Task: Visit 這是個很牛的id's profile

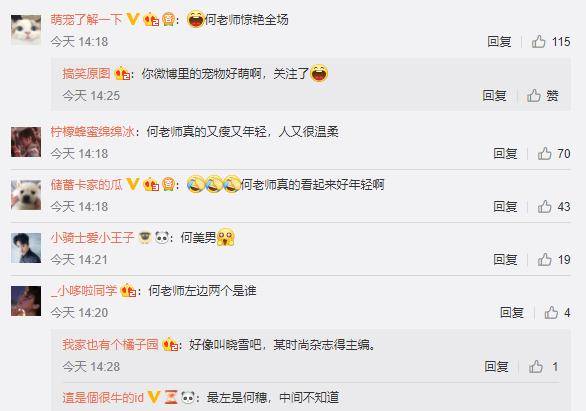Action: coord(103,397)
